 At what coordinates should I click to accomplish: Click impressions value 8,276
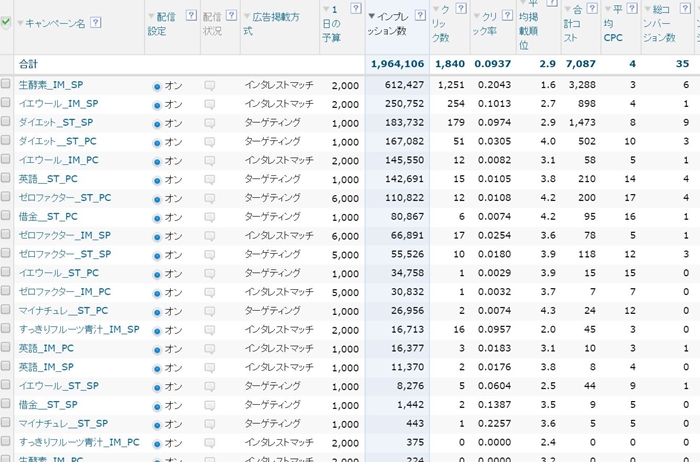pyautogui.click(x=410, y=386)
